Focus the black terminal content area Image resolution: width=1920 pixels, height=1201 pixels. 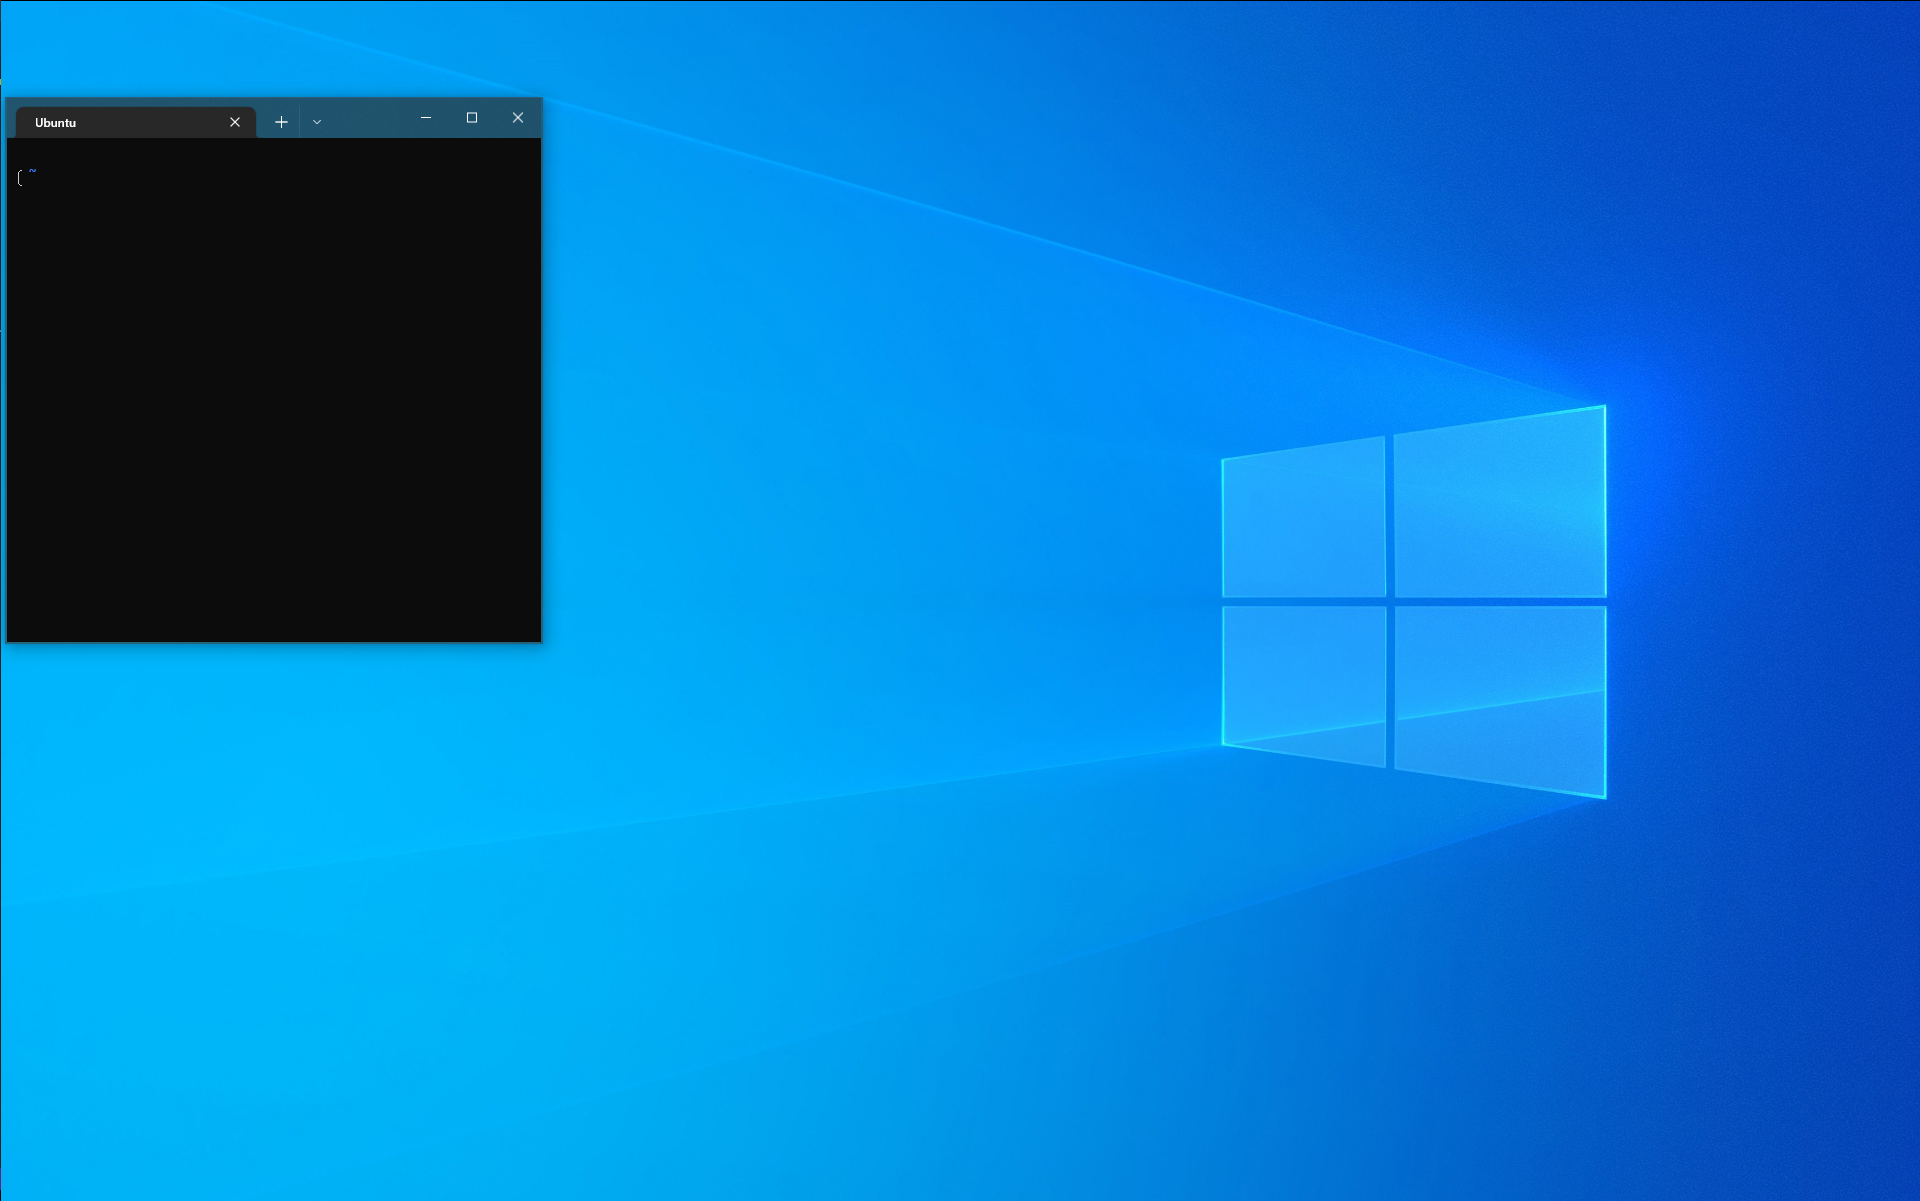pyautogui.click(x=274, y=390)
